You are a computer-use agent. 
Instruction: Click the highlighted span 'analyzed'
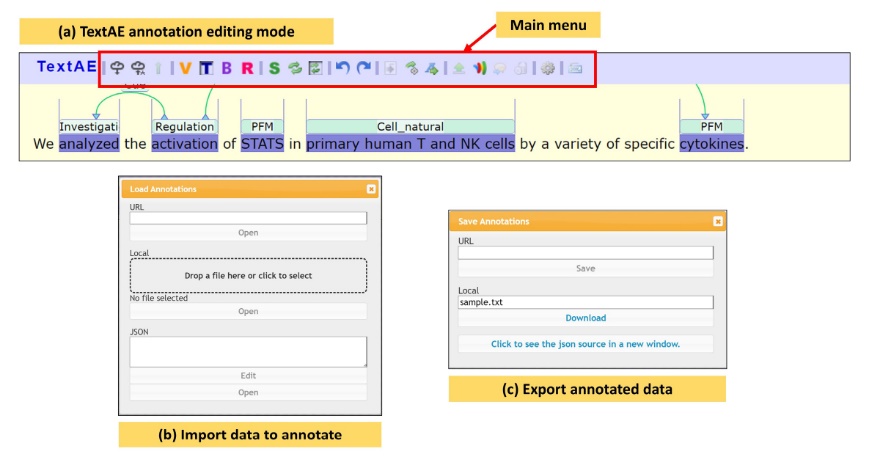click(89, 144)
